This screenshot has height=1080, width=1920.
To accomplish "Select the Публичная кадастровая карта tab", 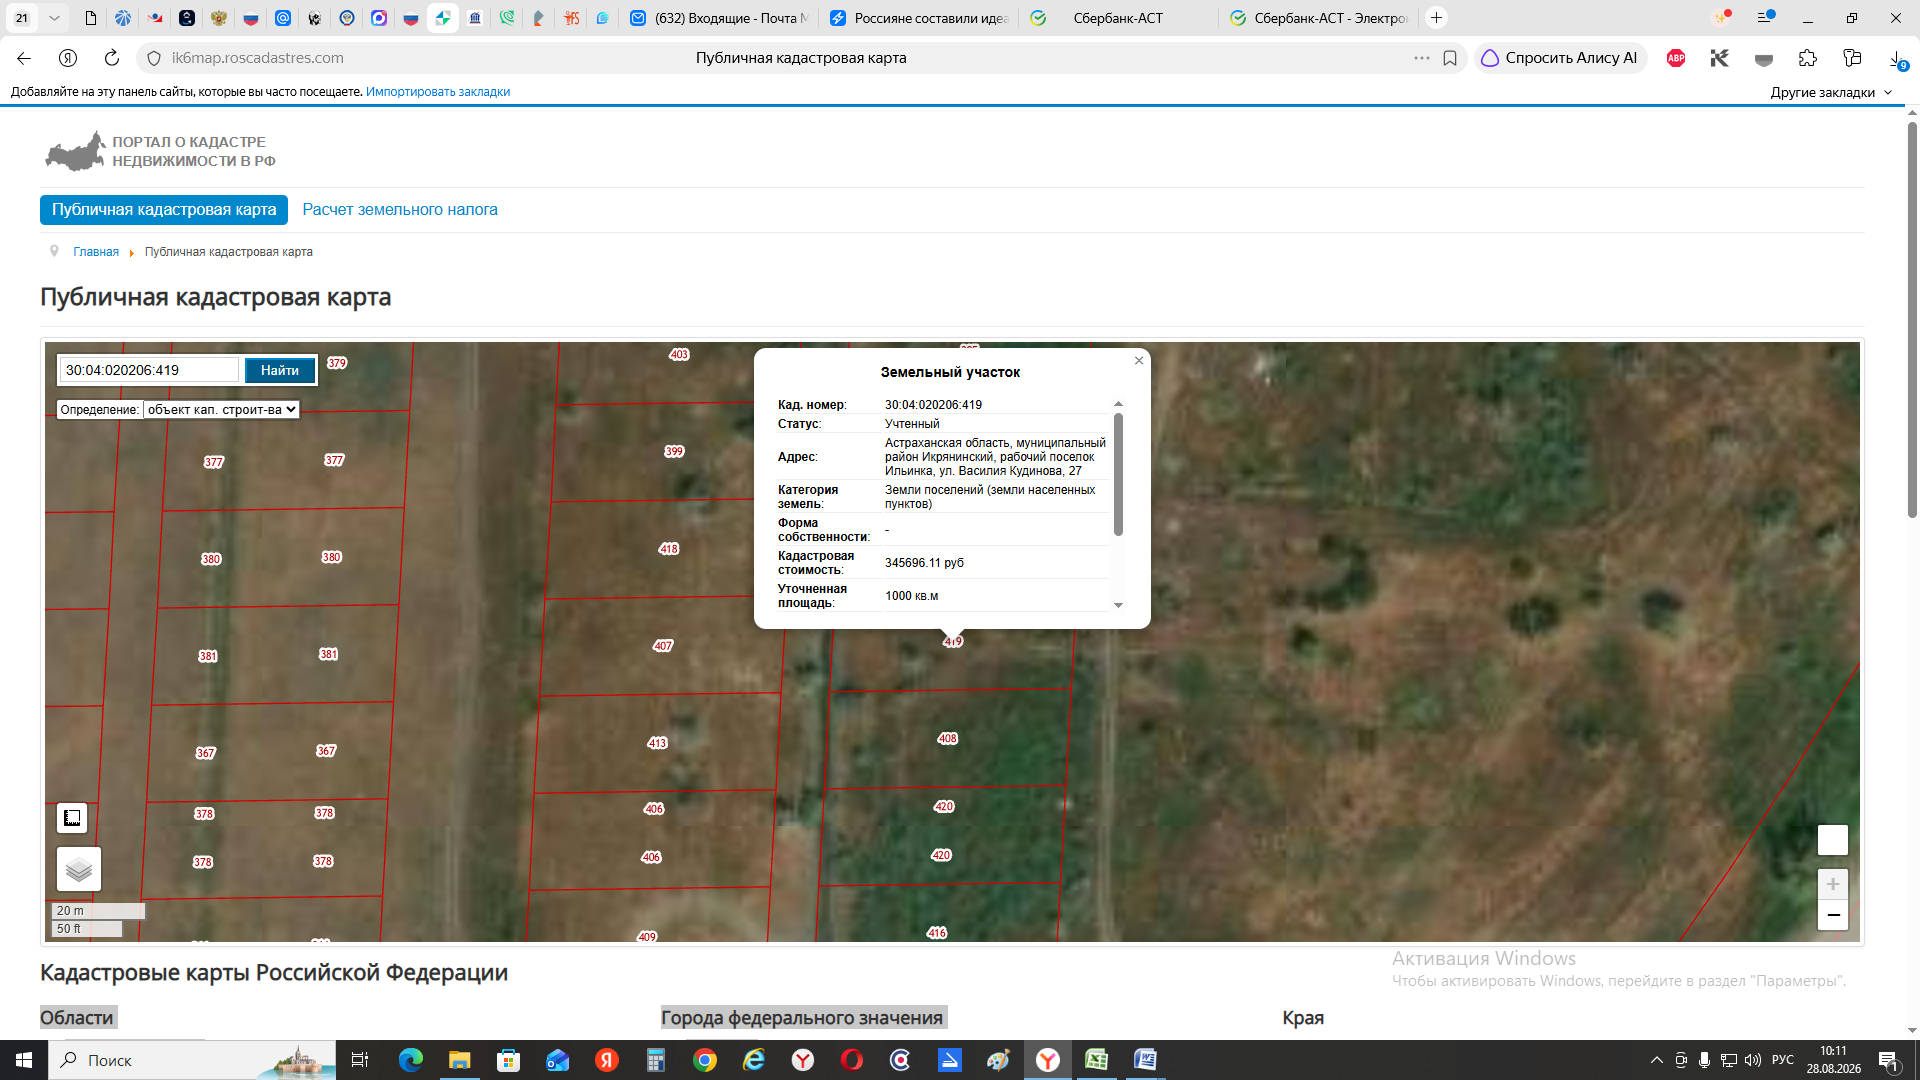I will point(164,210).
